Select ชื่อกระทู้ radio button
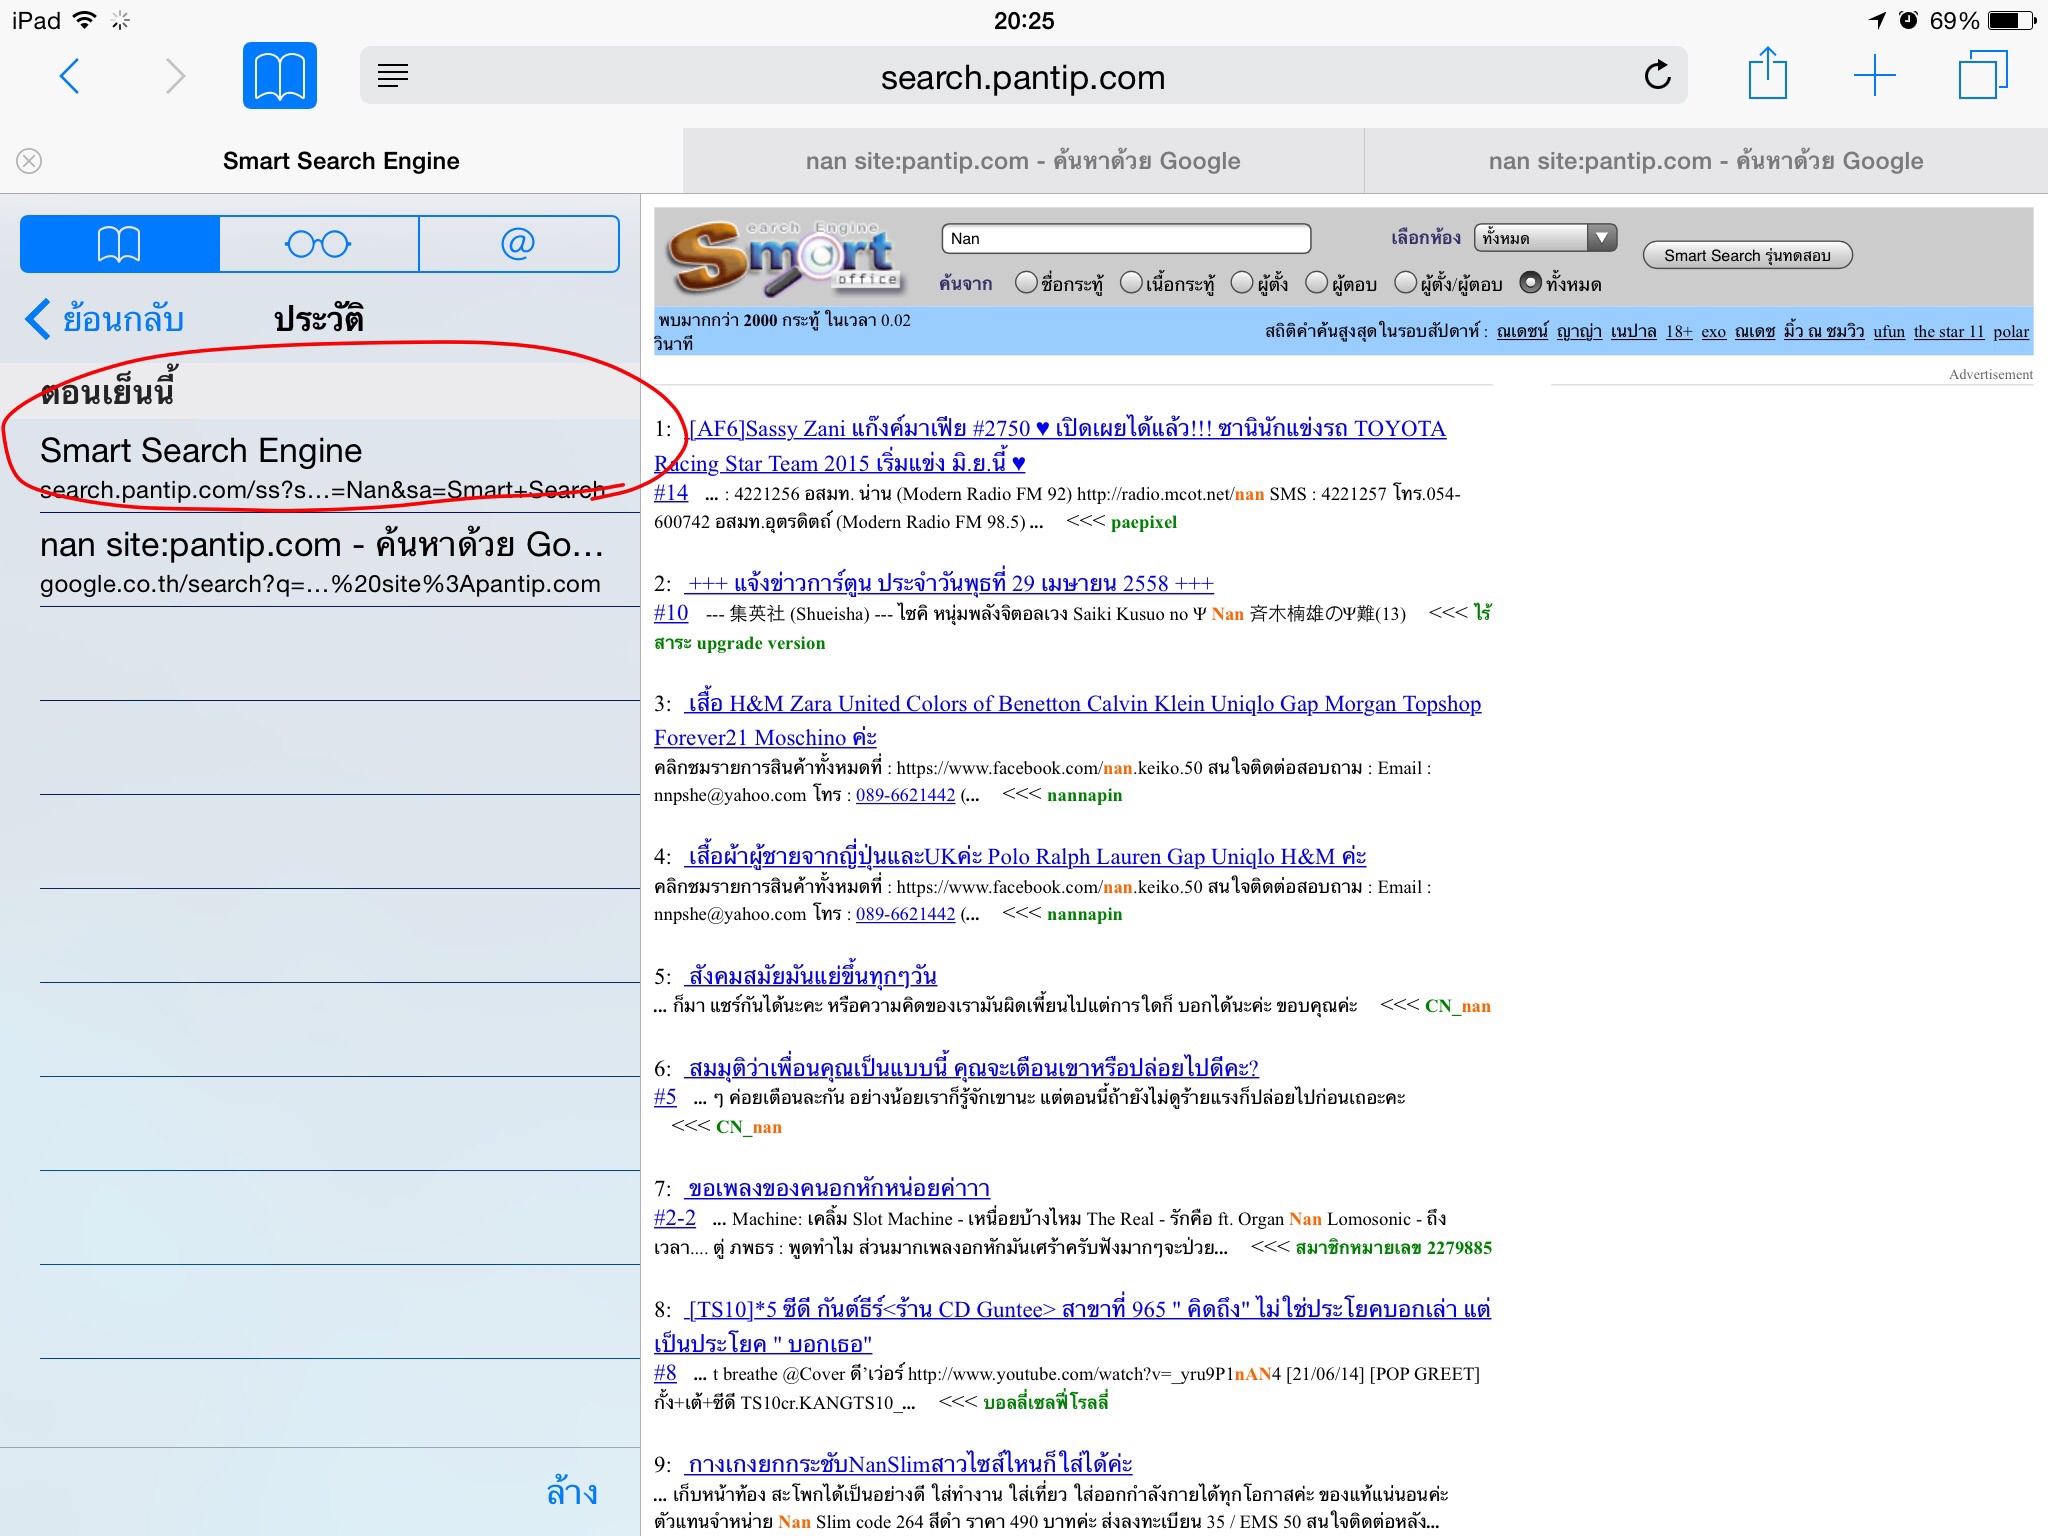This screenshot has height=1536, width=2048. [1026, 283]
